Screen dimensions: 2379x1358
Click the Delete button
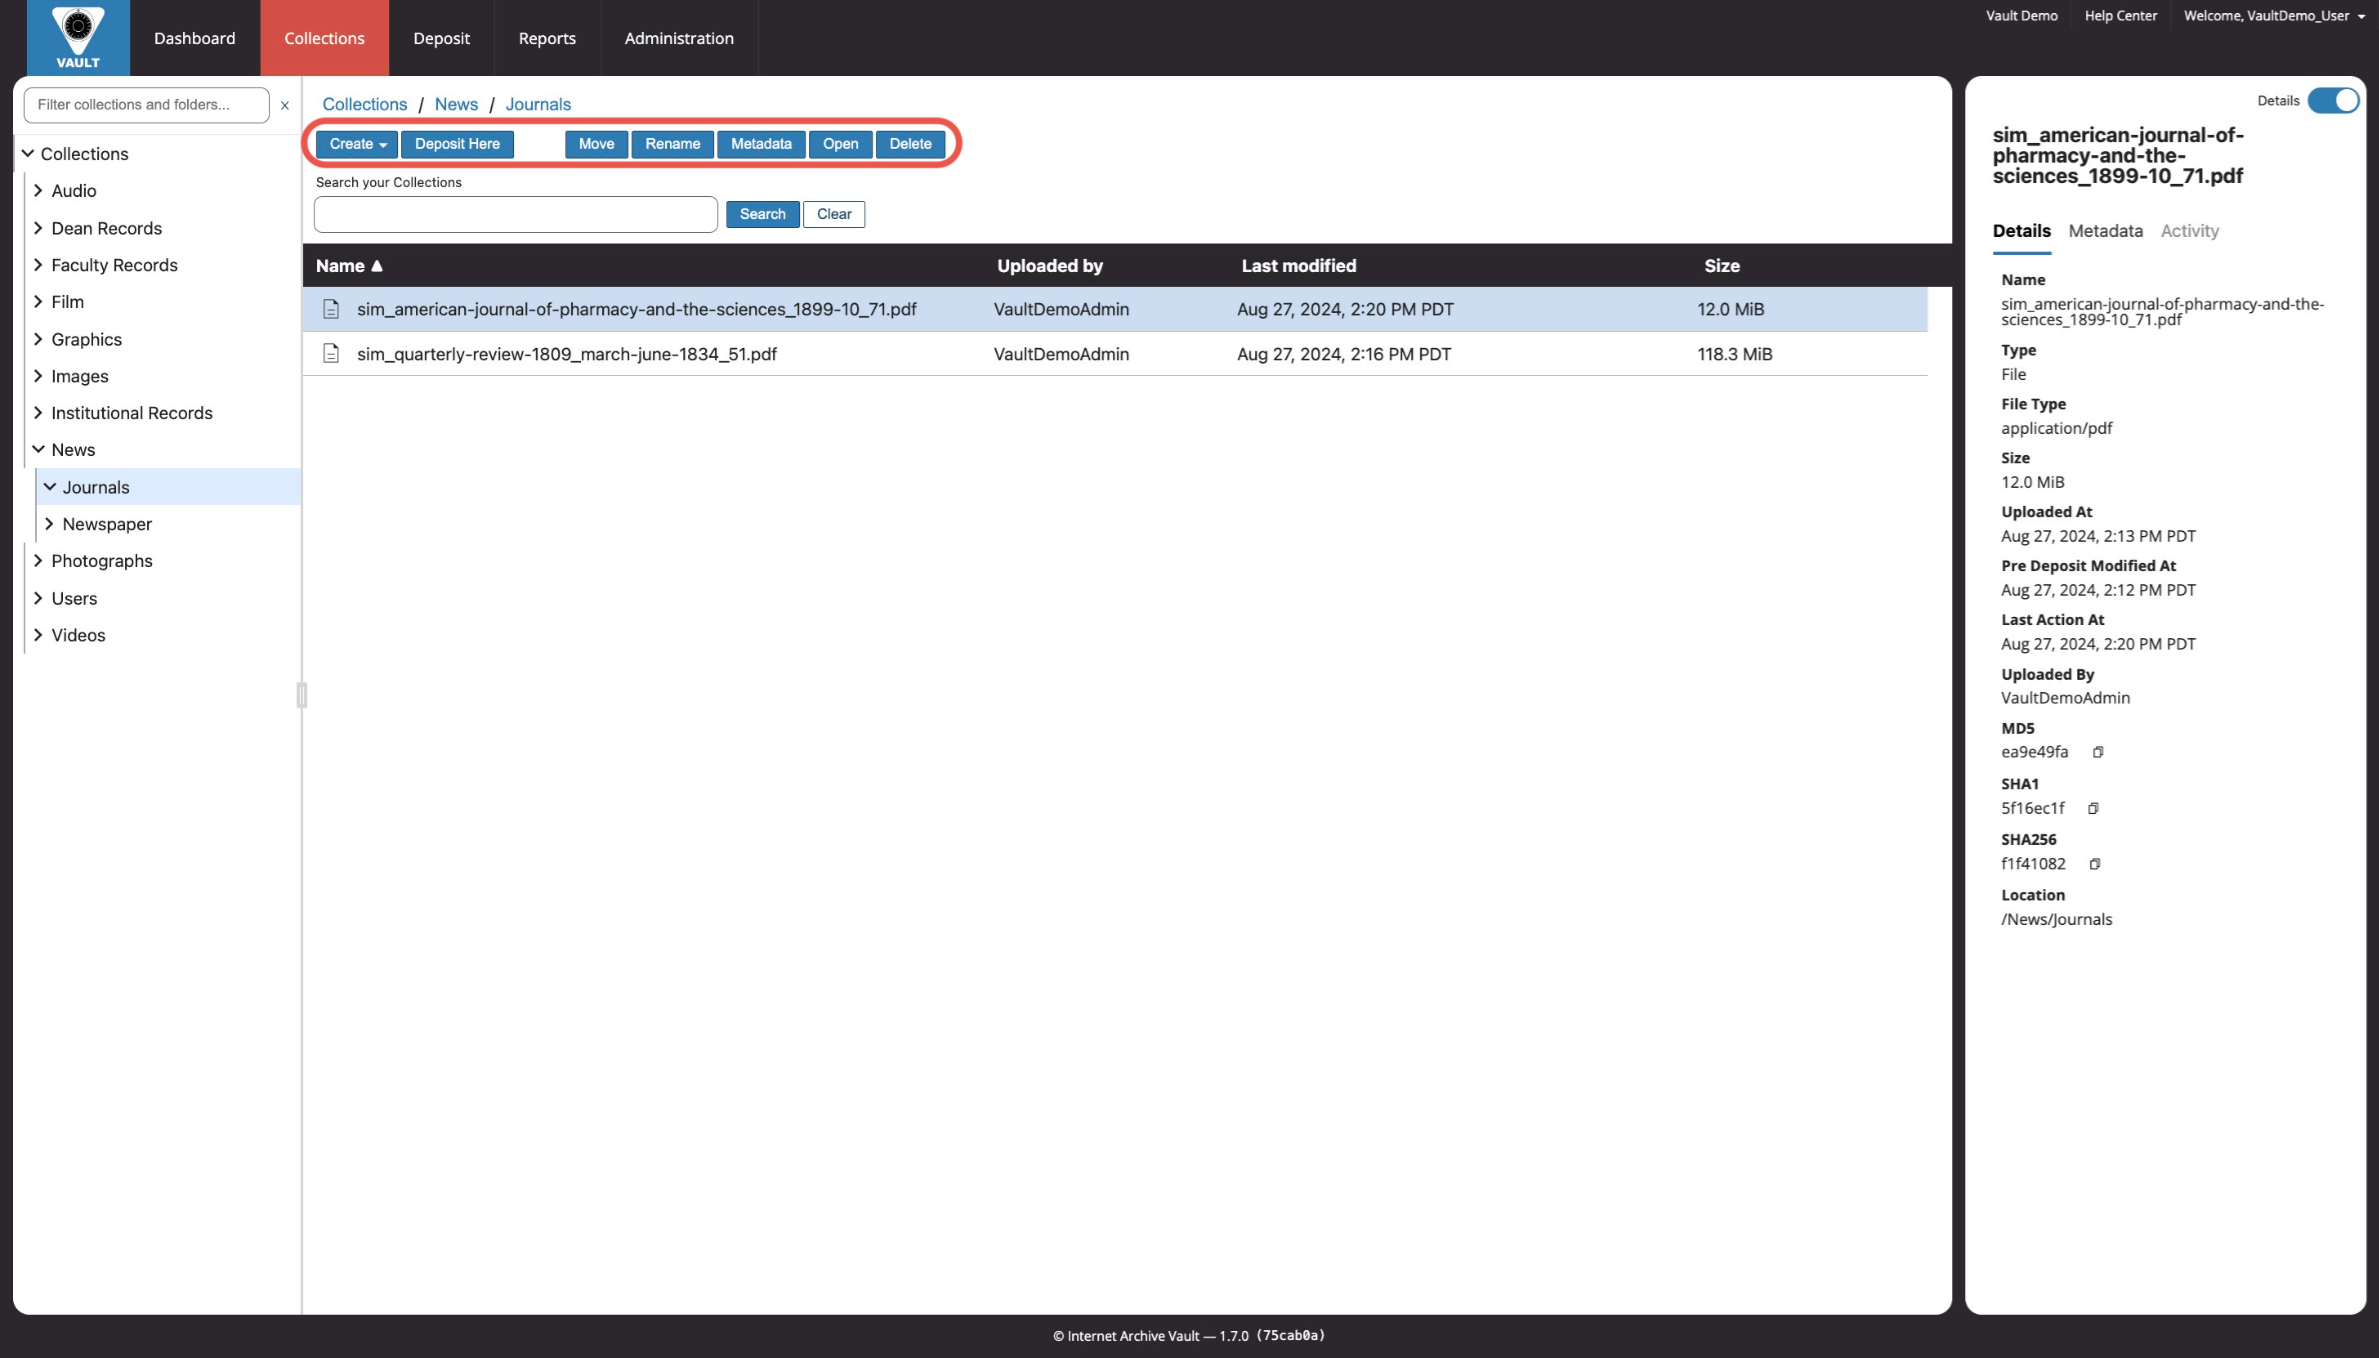(x=910, y=144)
